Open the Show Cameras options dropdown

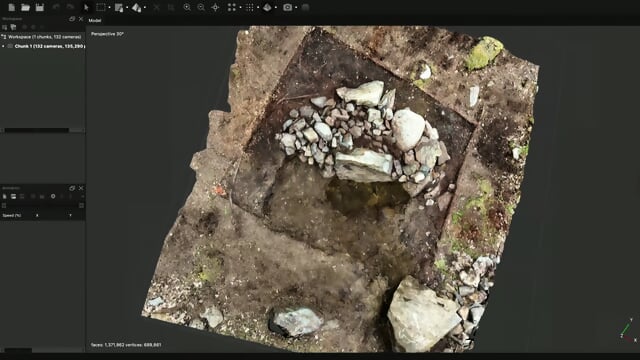point(296,7)
